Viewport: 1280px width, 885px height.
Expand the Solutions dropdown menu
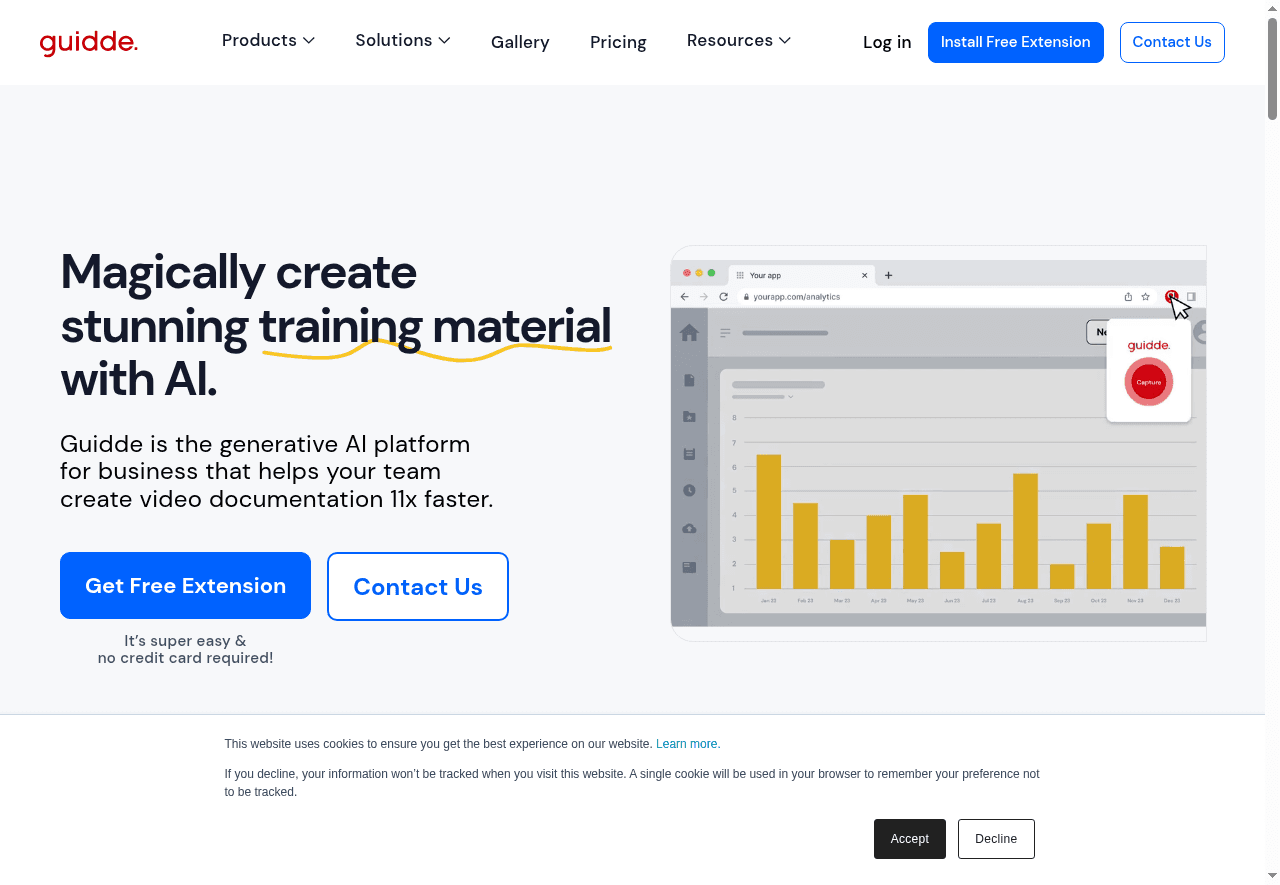coord(402,41)
